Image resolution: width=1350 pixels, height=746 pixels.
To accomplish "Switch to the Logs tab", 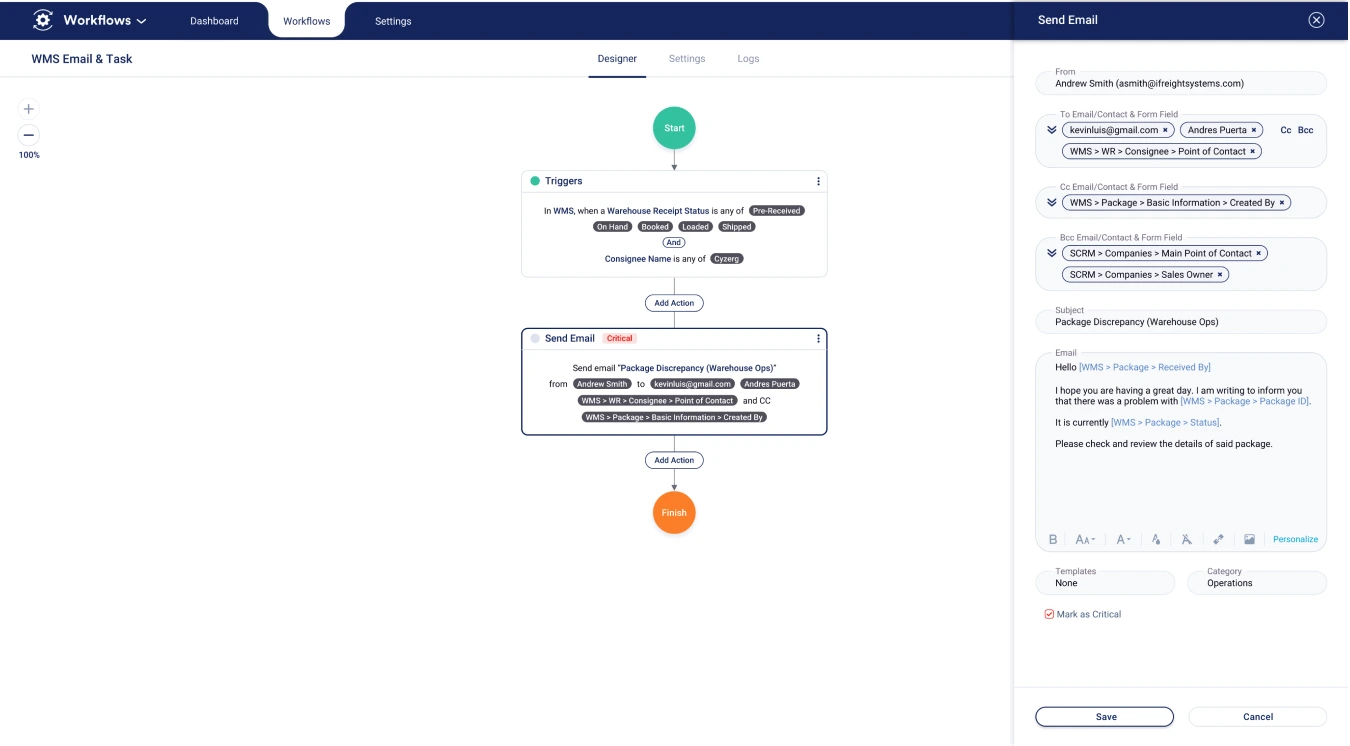I will [x=748, y=59].
